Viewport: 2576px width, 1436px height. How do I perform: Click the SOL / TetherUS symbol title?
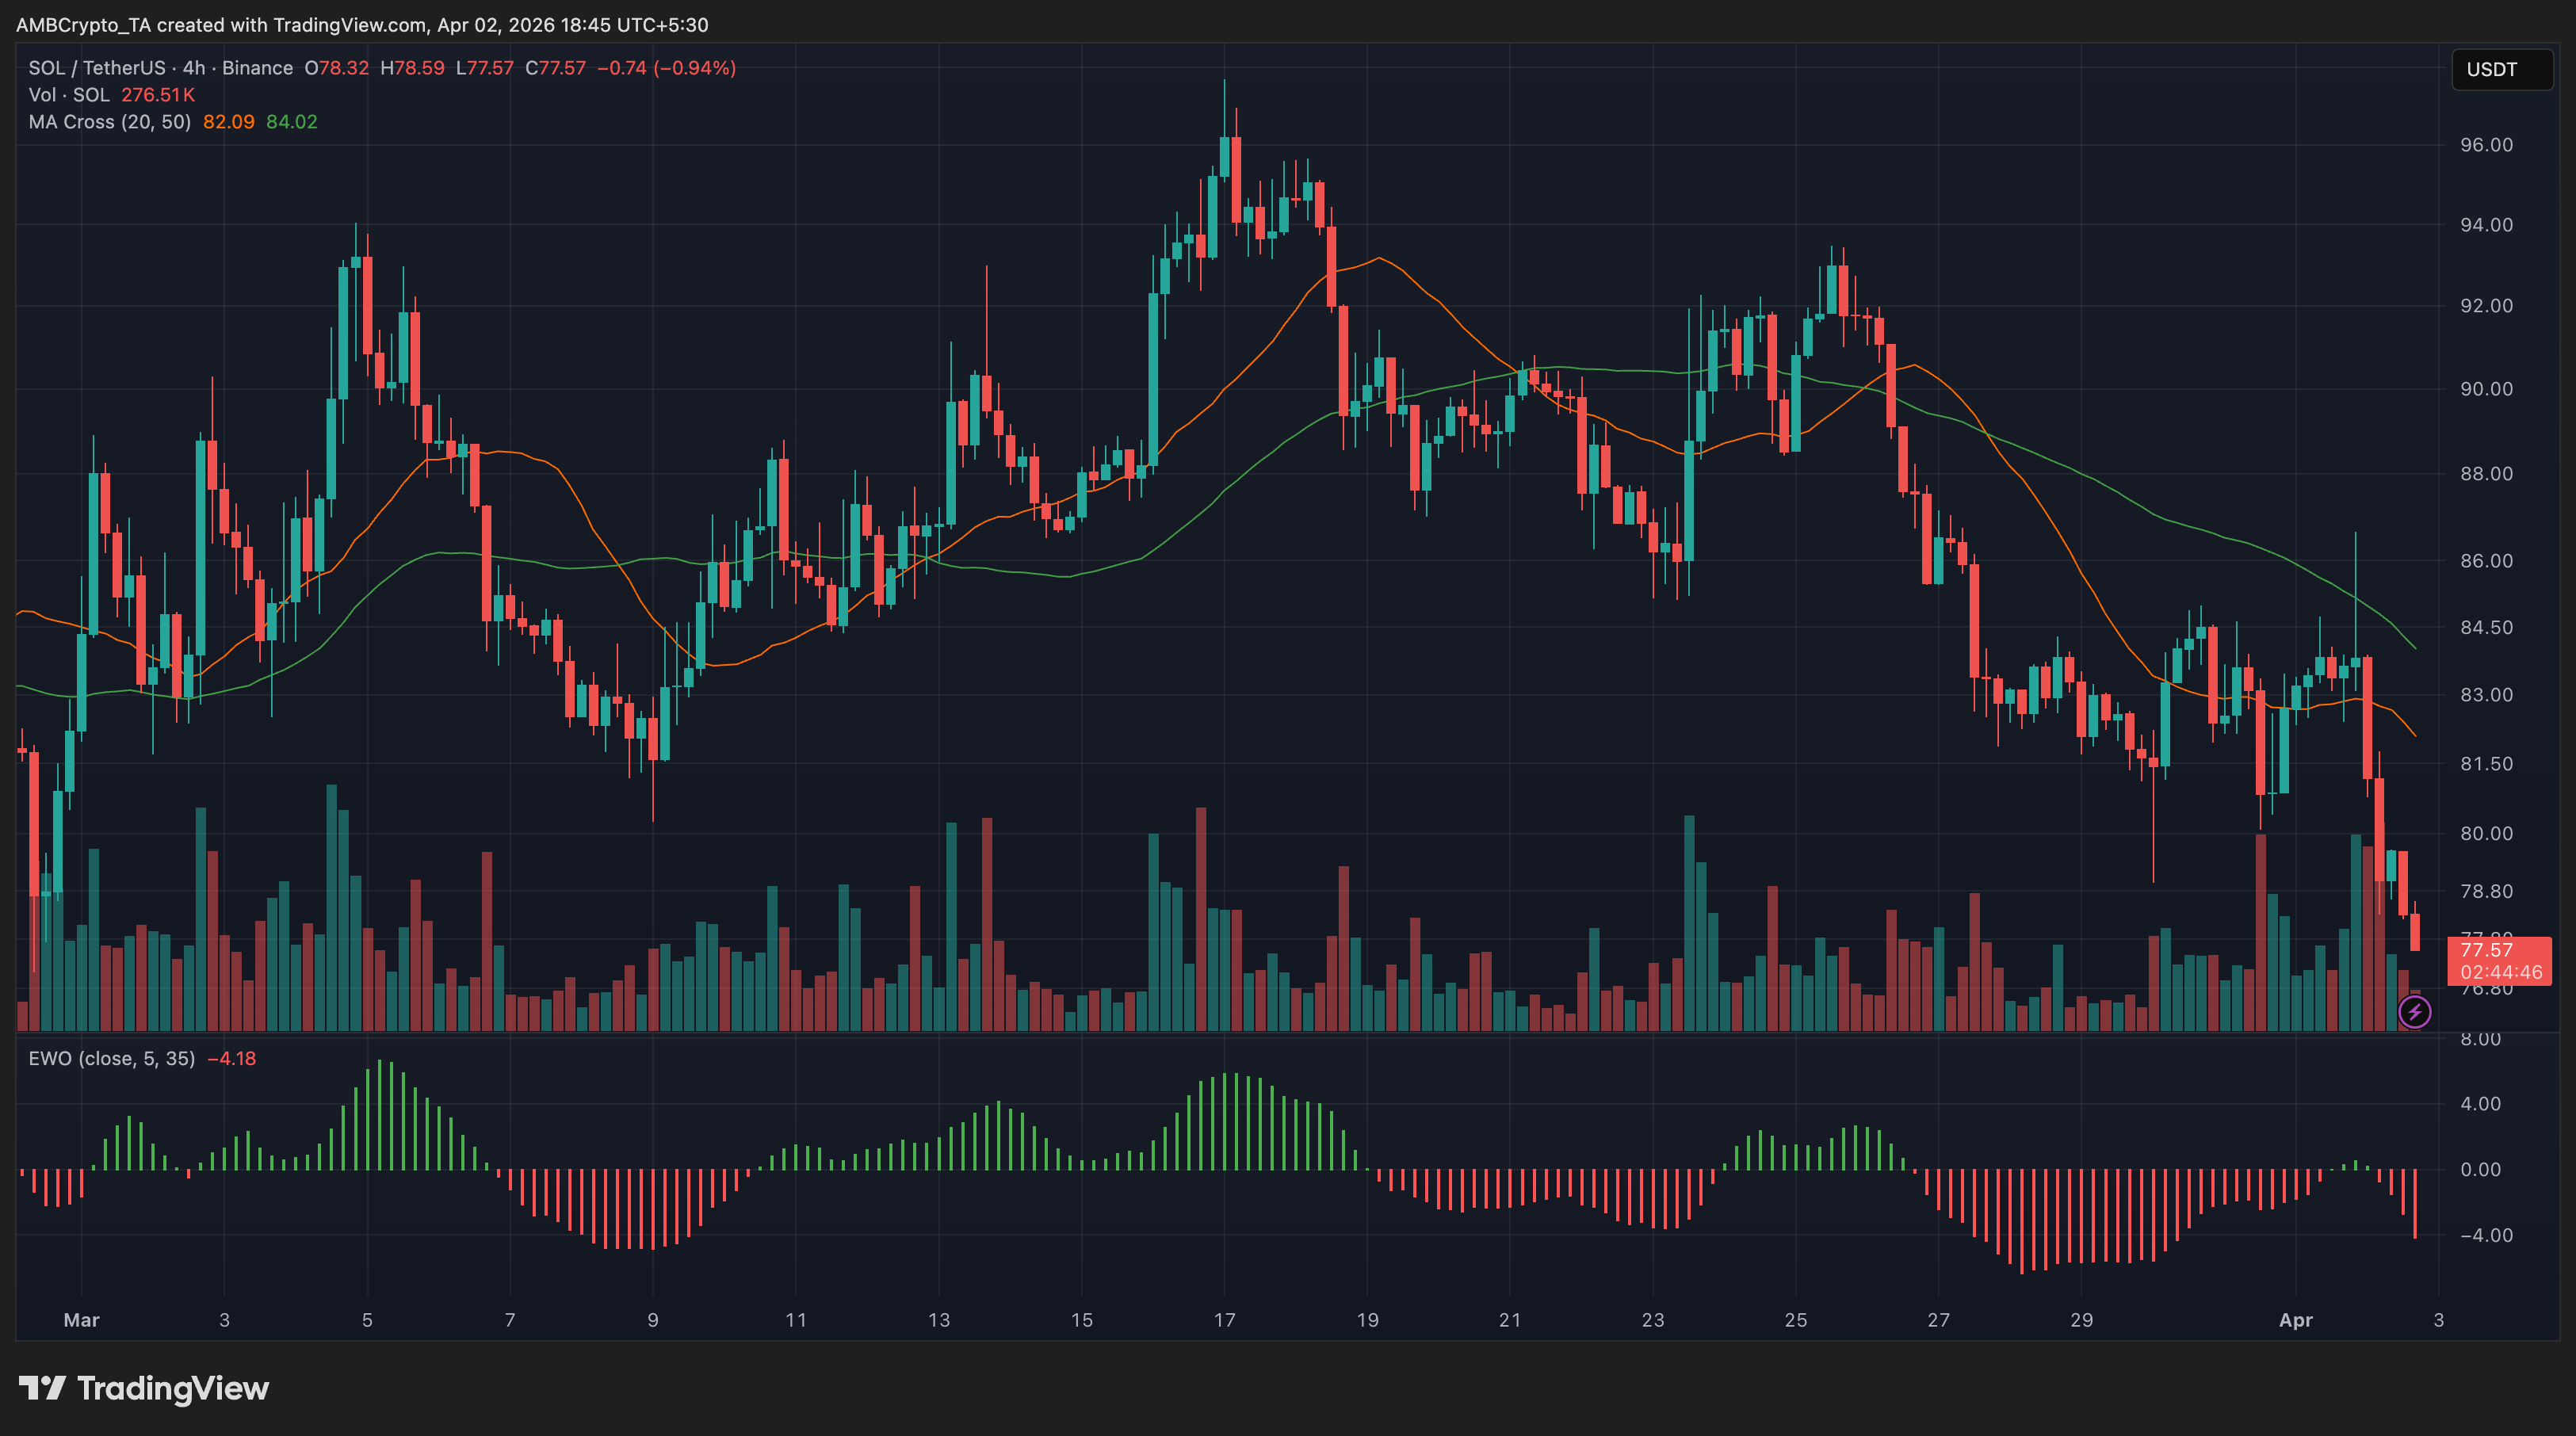(x=97, y=68)
